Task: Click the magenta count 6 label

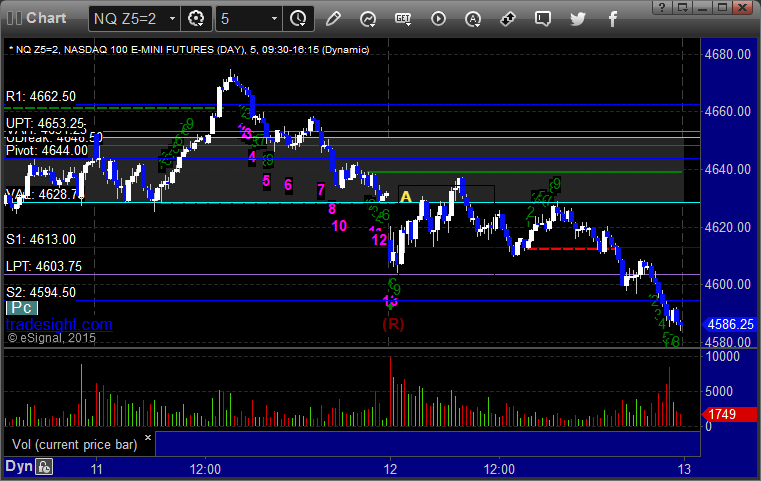Action: [288, 184]
